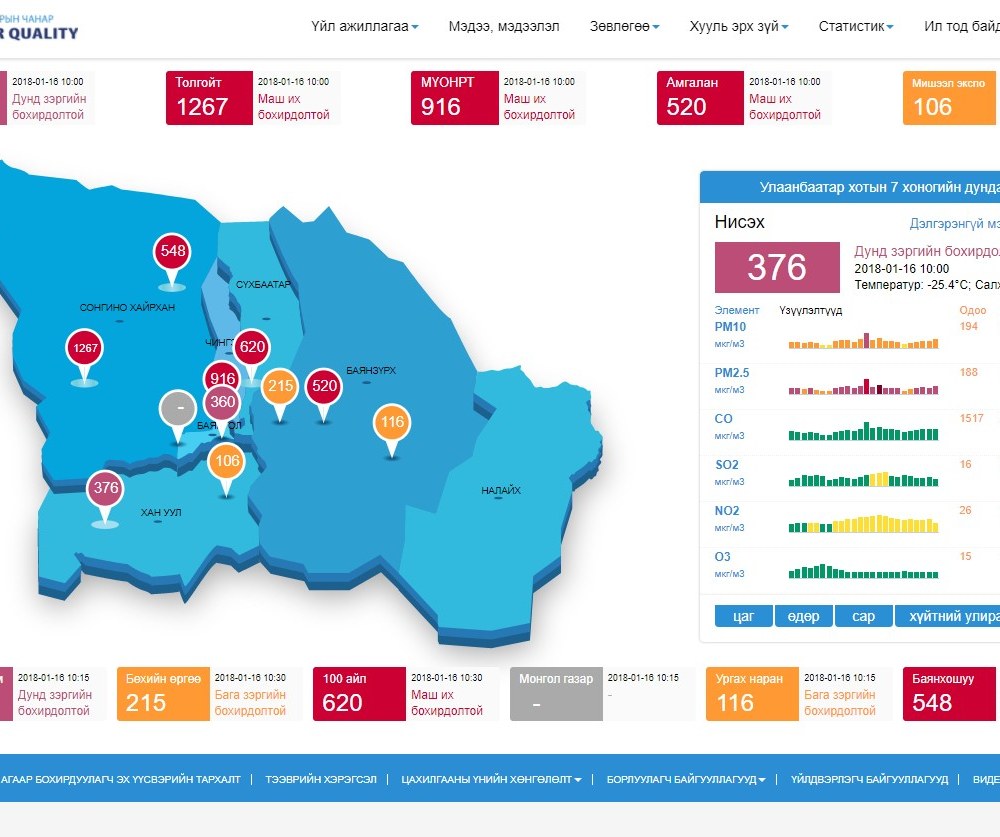Screen dimensions: 1000x837
Task: Select the сар period button
Action: click(x=863, y=616)
